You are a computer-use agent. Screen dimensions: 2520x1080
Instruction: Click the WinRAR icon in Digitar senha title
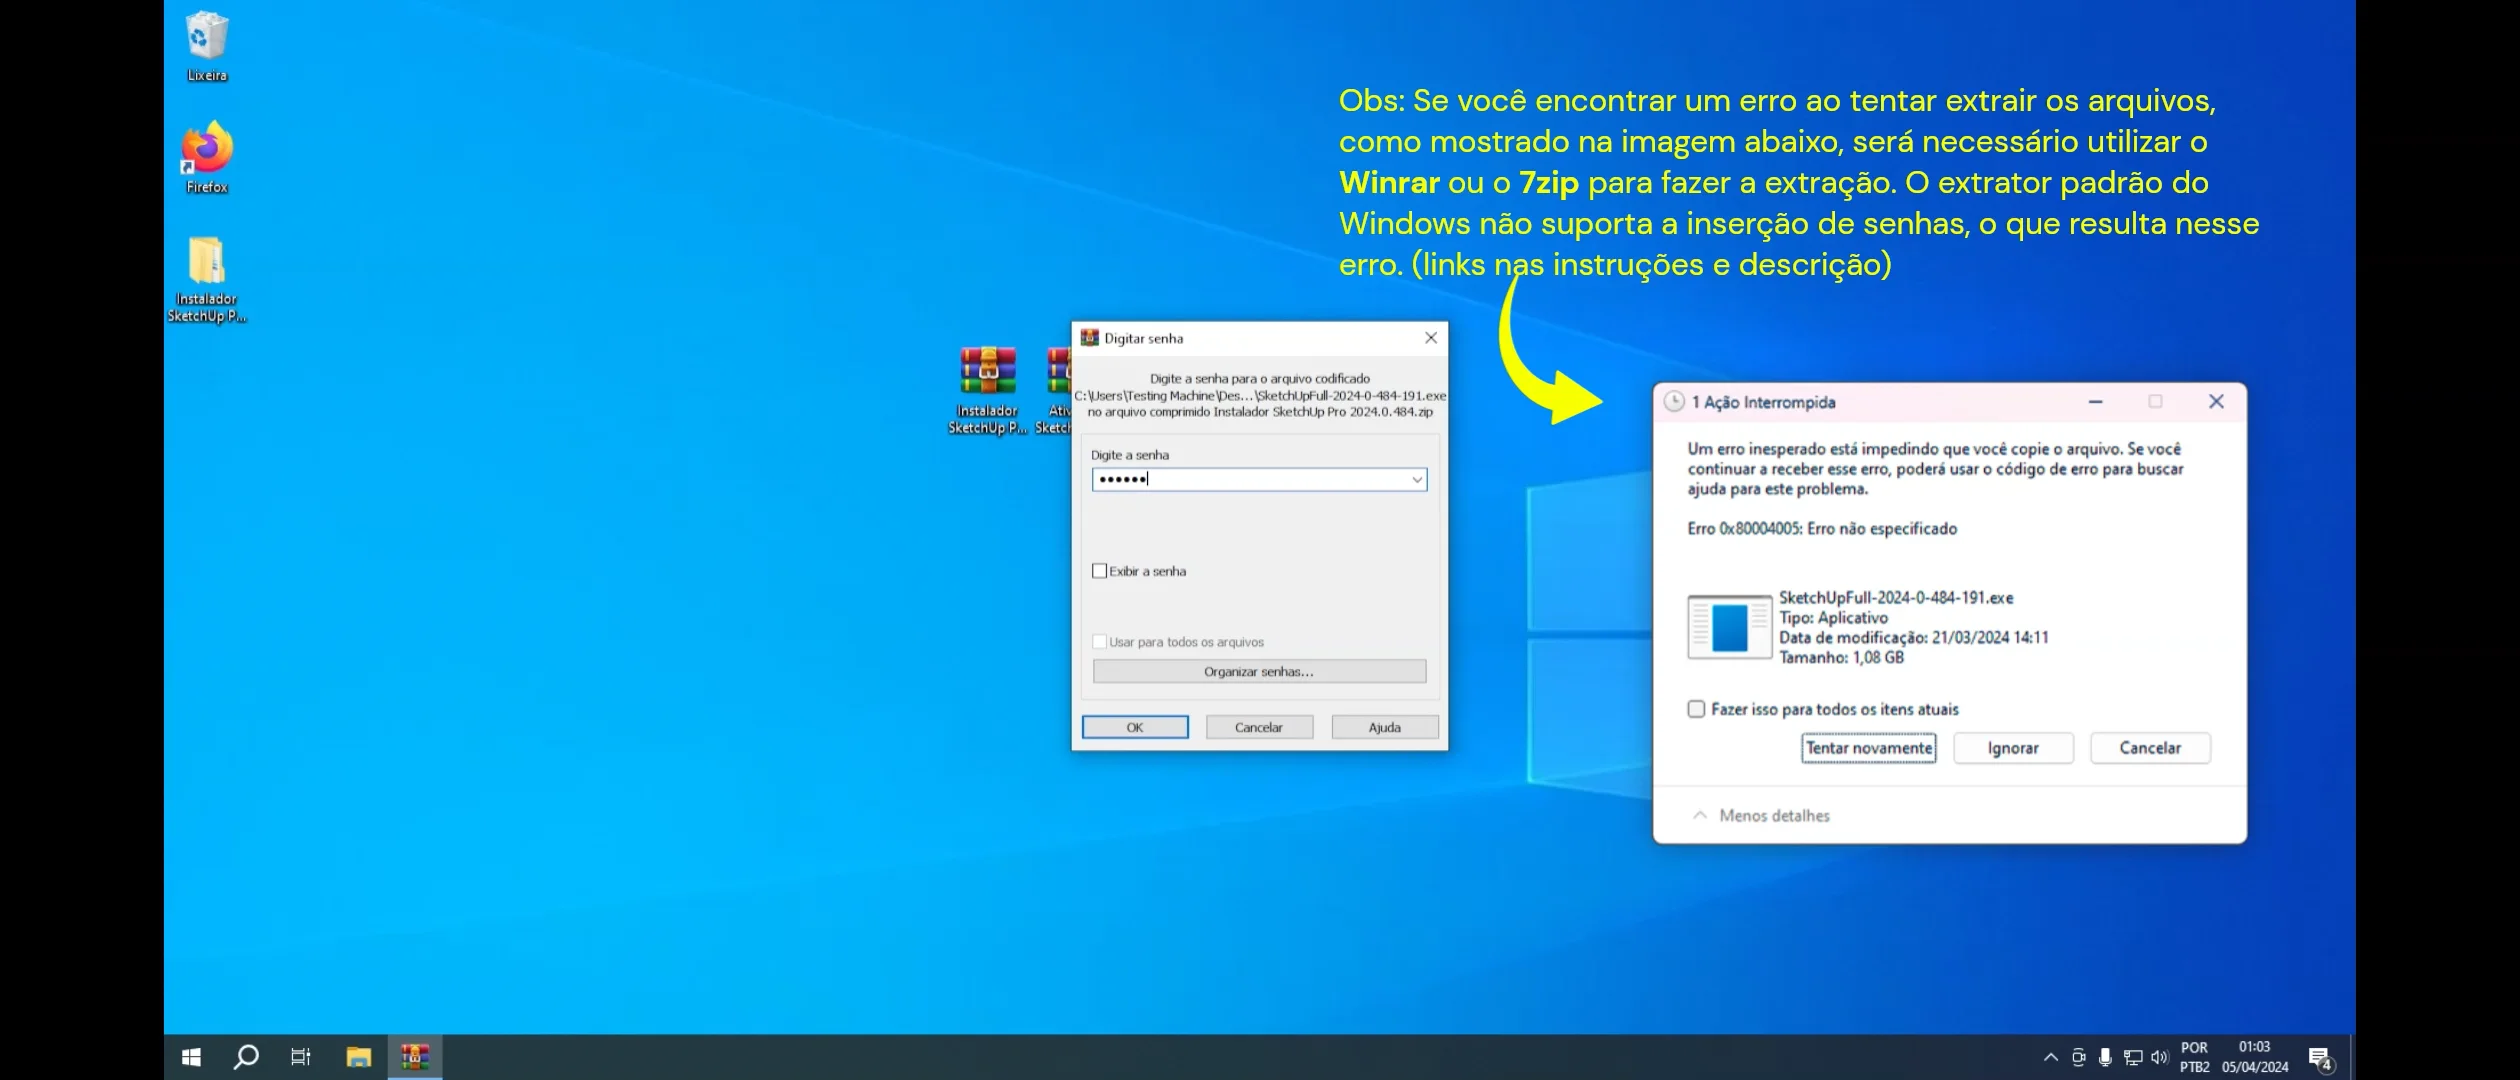coord(1090,338)
